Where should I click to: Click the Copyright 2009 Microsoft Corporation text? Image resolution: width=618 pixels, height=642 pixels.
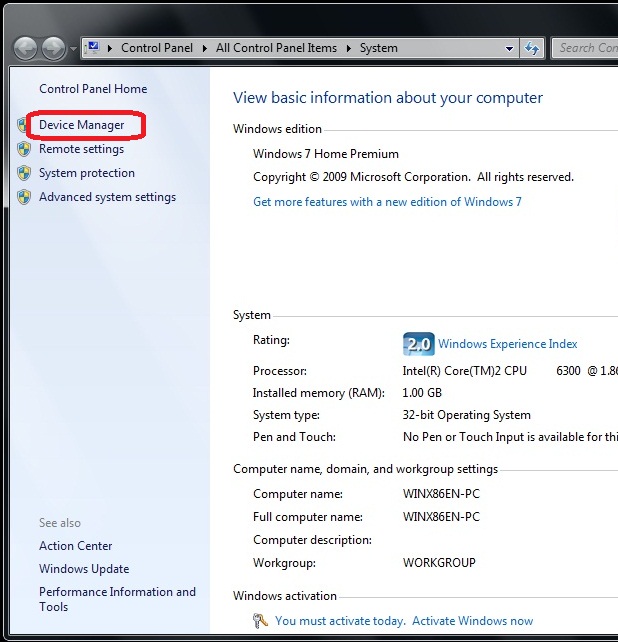(x=413, y=177)
